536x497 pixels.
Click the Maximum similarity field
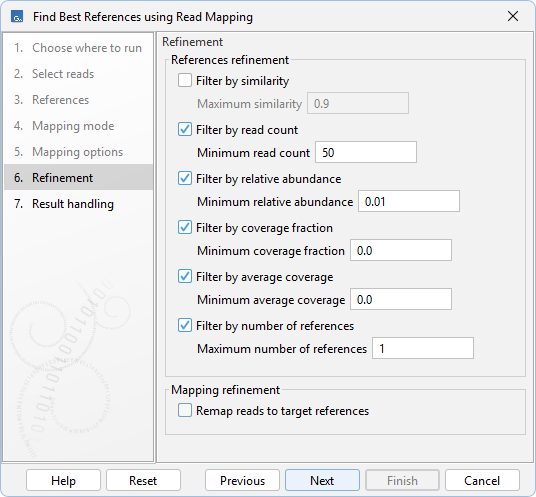[358, 103]
